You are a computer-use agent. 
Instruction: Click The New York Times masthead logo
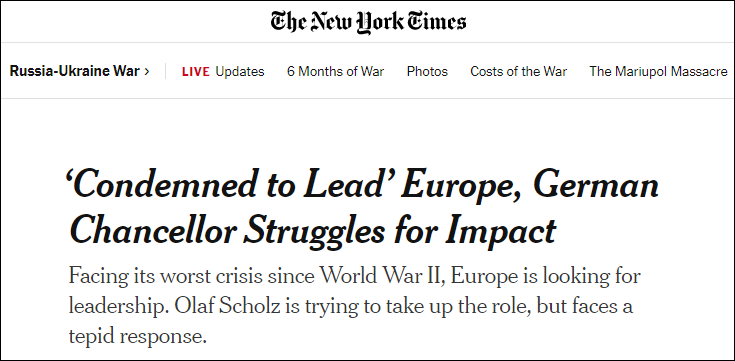click(x=368, y=23)
